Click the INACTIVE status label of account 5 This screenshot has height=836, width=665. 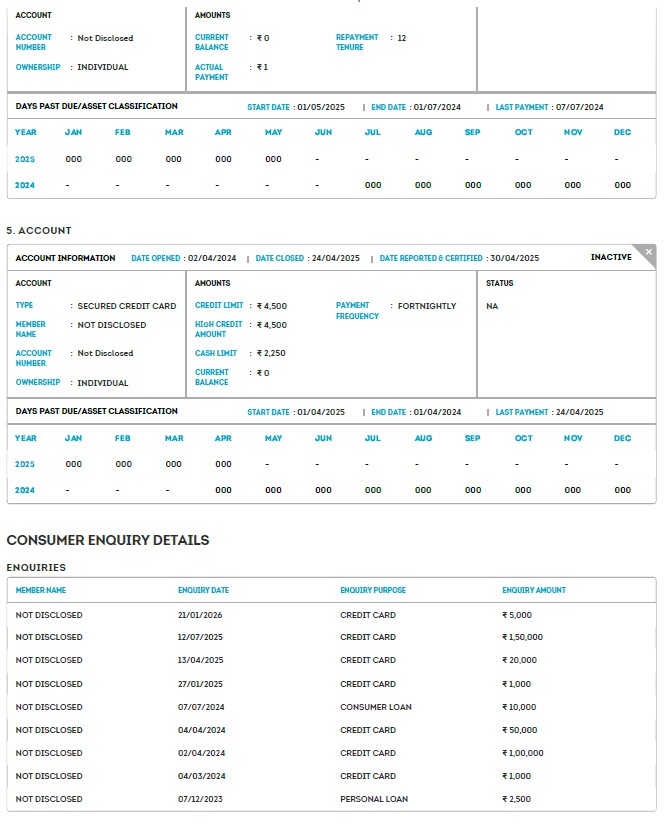pyautogui.click(x=611, y=258)
